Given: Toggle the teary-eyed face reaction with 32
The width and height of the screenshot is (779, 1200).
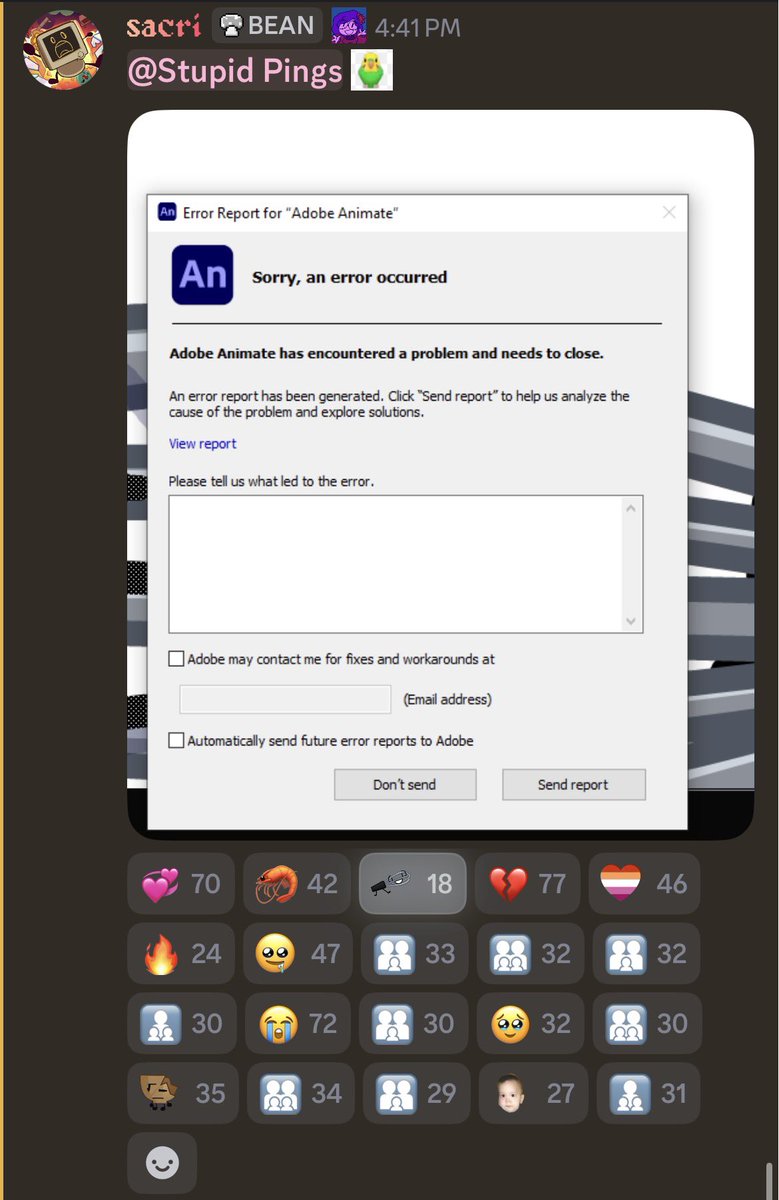Looking at the screenshot, I should click(530, 1024).
